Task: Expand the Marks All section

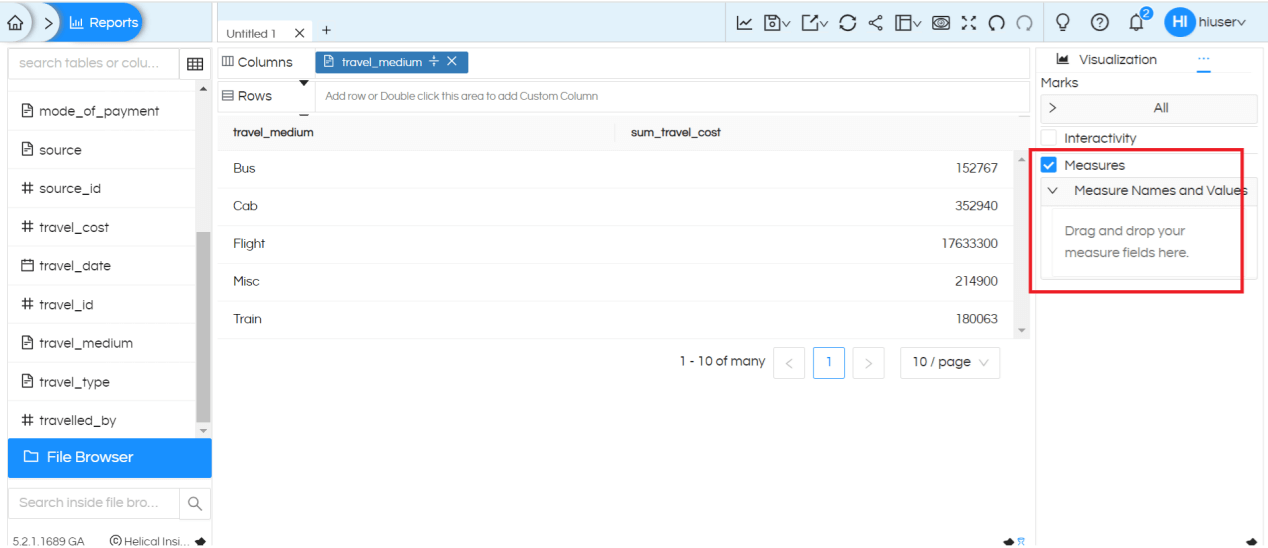Action: [1149, 108]
